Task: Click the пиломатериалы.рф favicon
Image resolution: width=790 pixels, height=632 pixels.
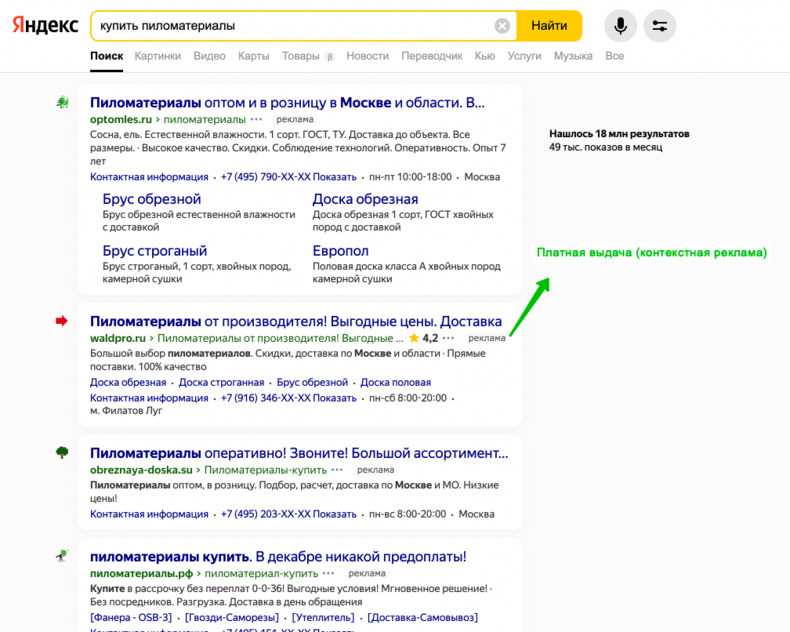Action: click(61, 556)
